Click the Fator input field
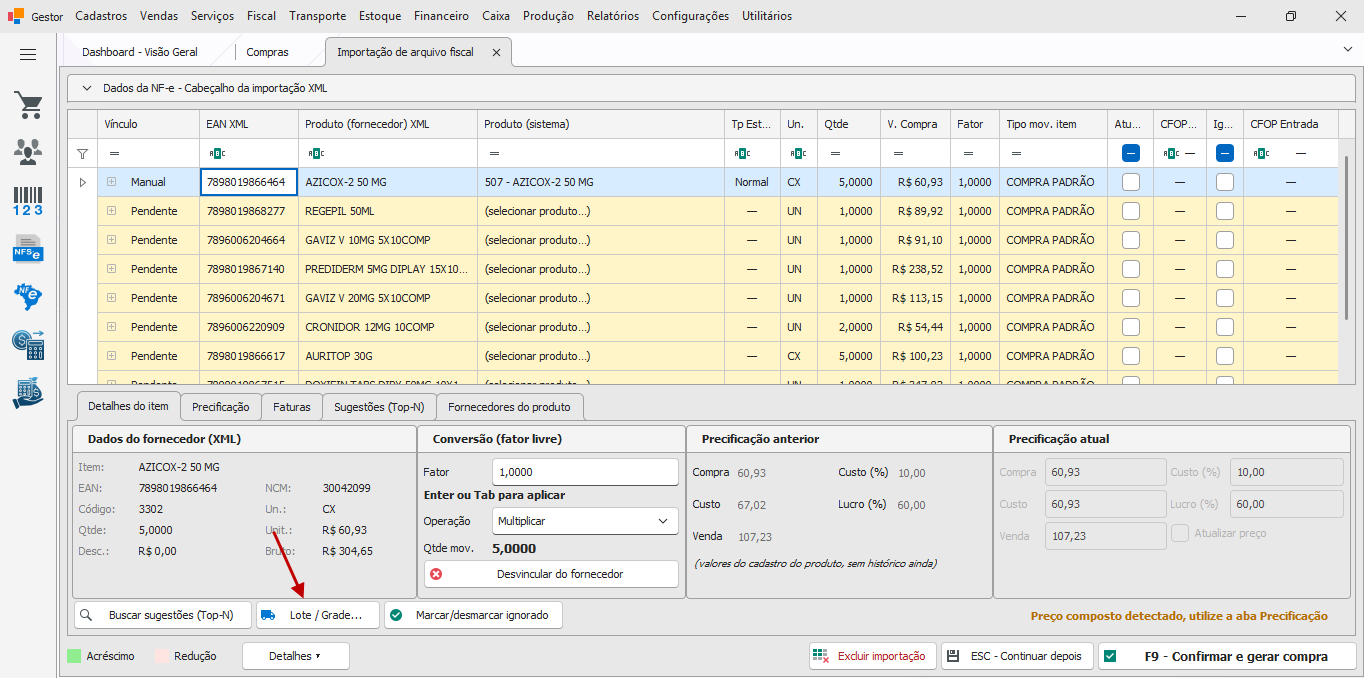This screenshot has width=1364, height=678. (586, 472)
